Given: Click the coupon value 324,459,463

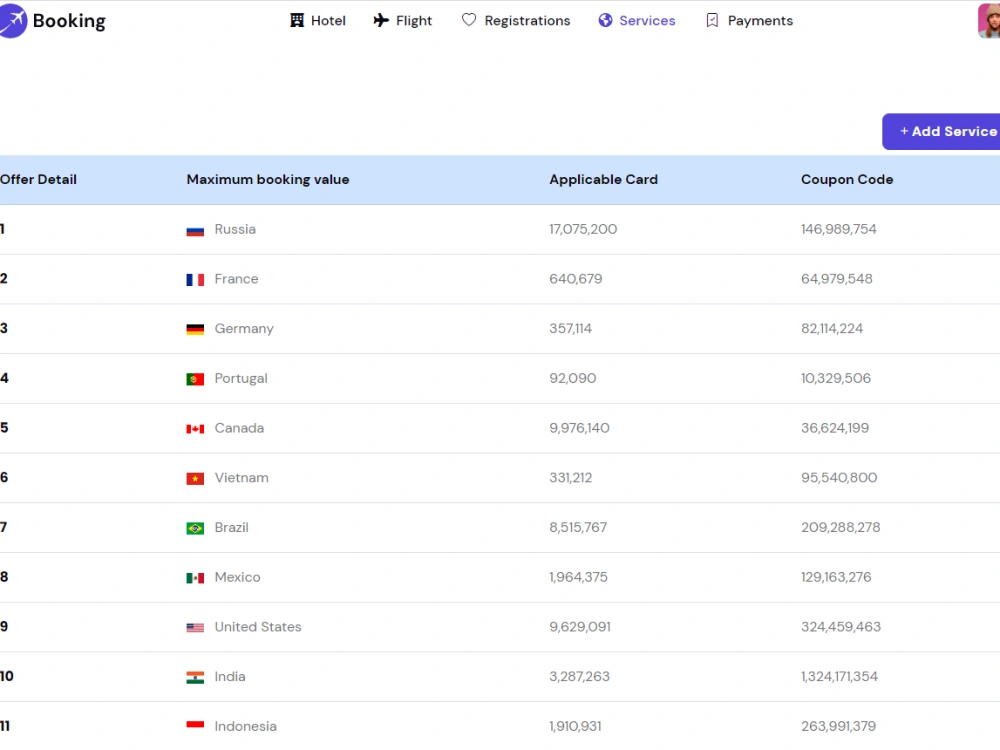Looking at the screenshot, I should click(x=841, y=627).
